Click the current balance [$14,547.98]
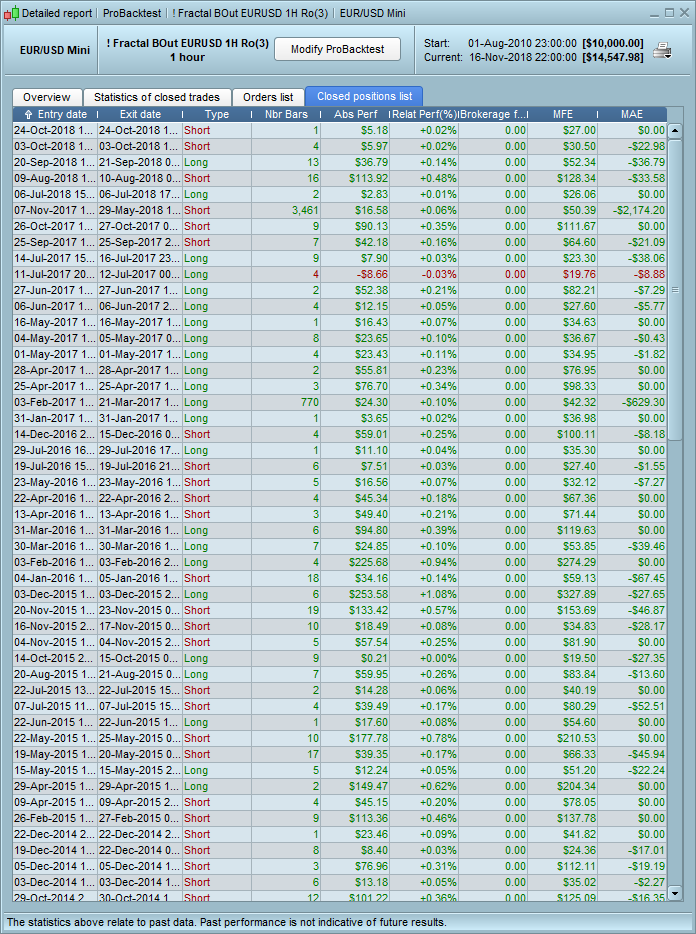Image resolution: width=696 pixels, height=934 pixels. click(613, 58)
